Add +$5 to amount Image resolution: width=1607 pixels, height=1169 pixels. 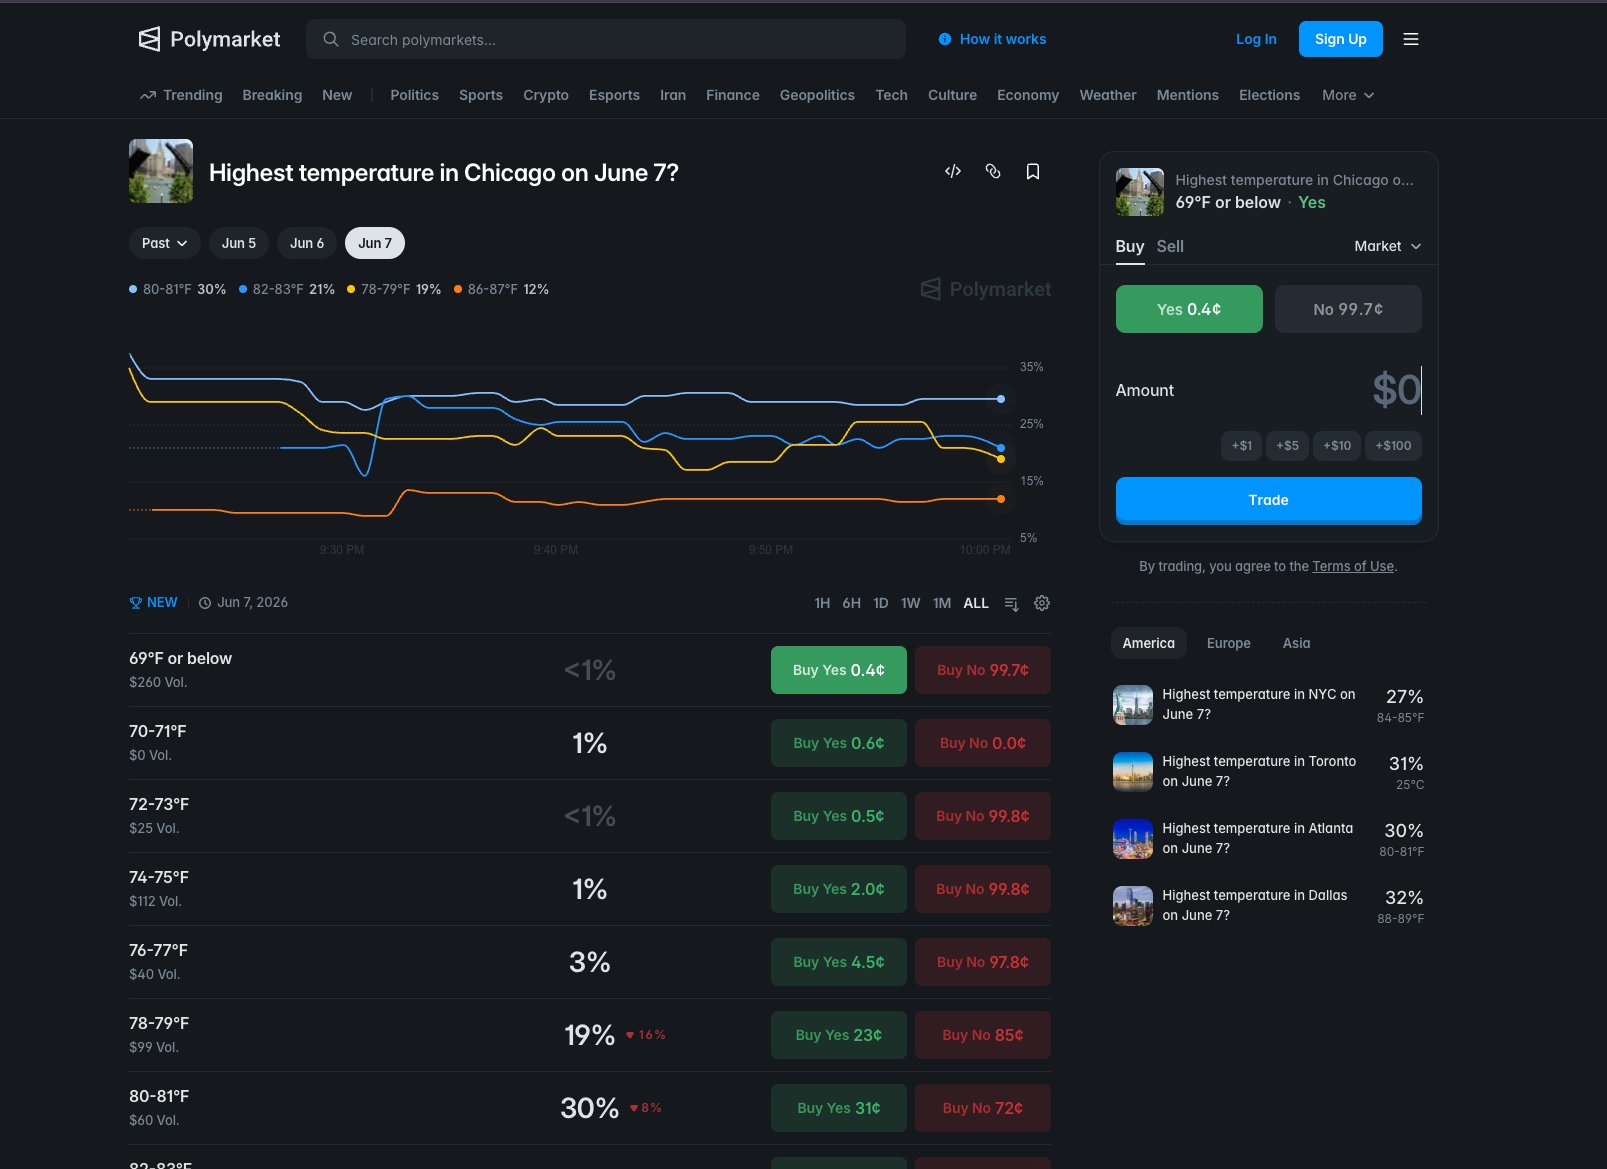(x=1287, y=446)
